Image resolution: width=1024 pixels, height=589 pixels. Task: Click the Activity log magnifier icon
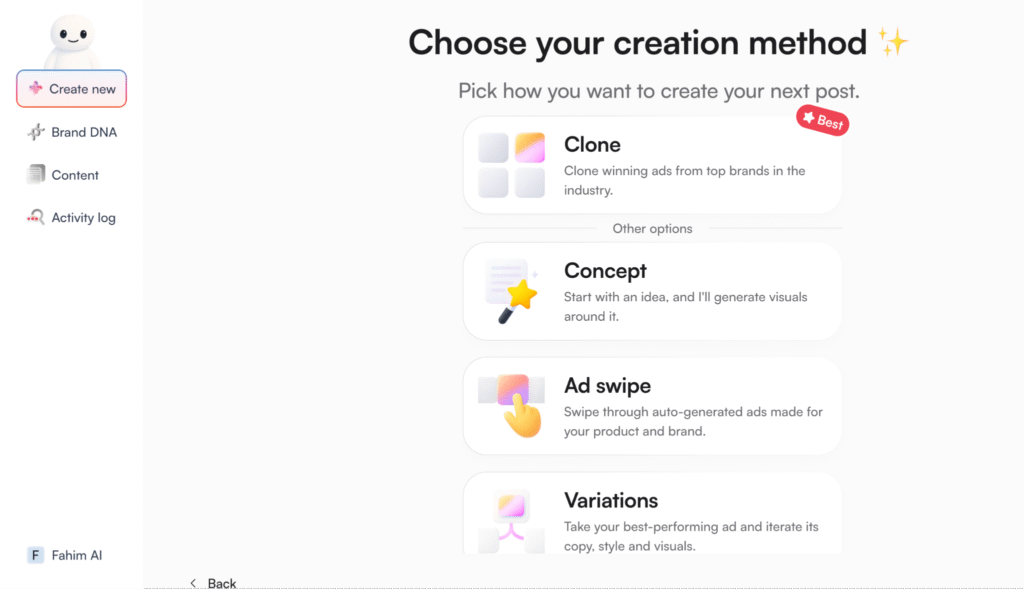pos(36,218)
